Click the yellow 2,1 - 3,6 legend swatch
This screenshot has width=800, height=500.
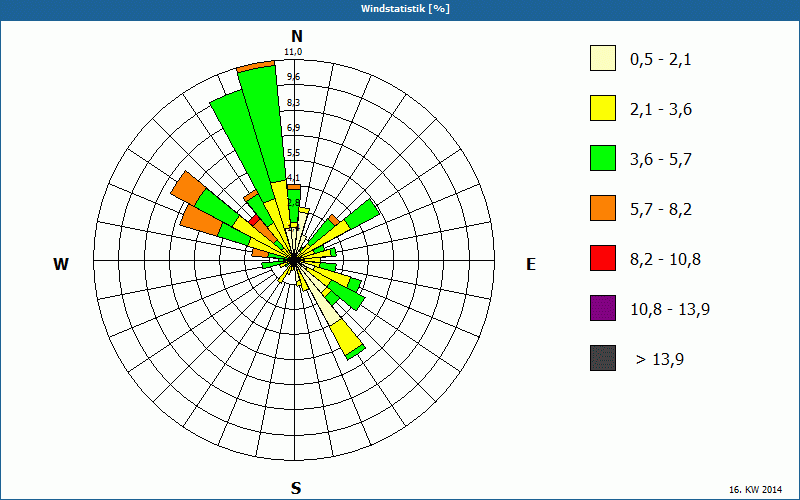[x=603, y=108]
